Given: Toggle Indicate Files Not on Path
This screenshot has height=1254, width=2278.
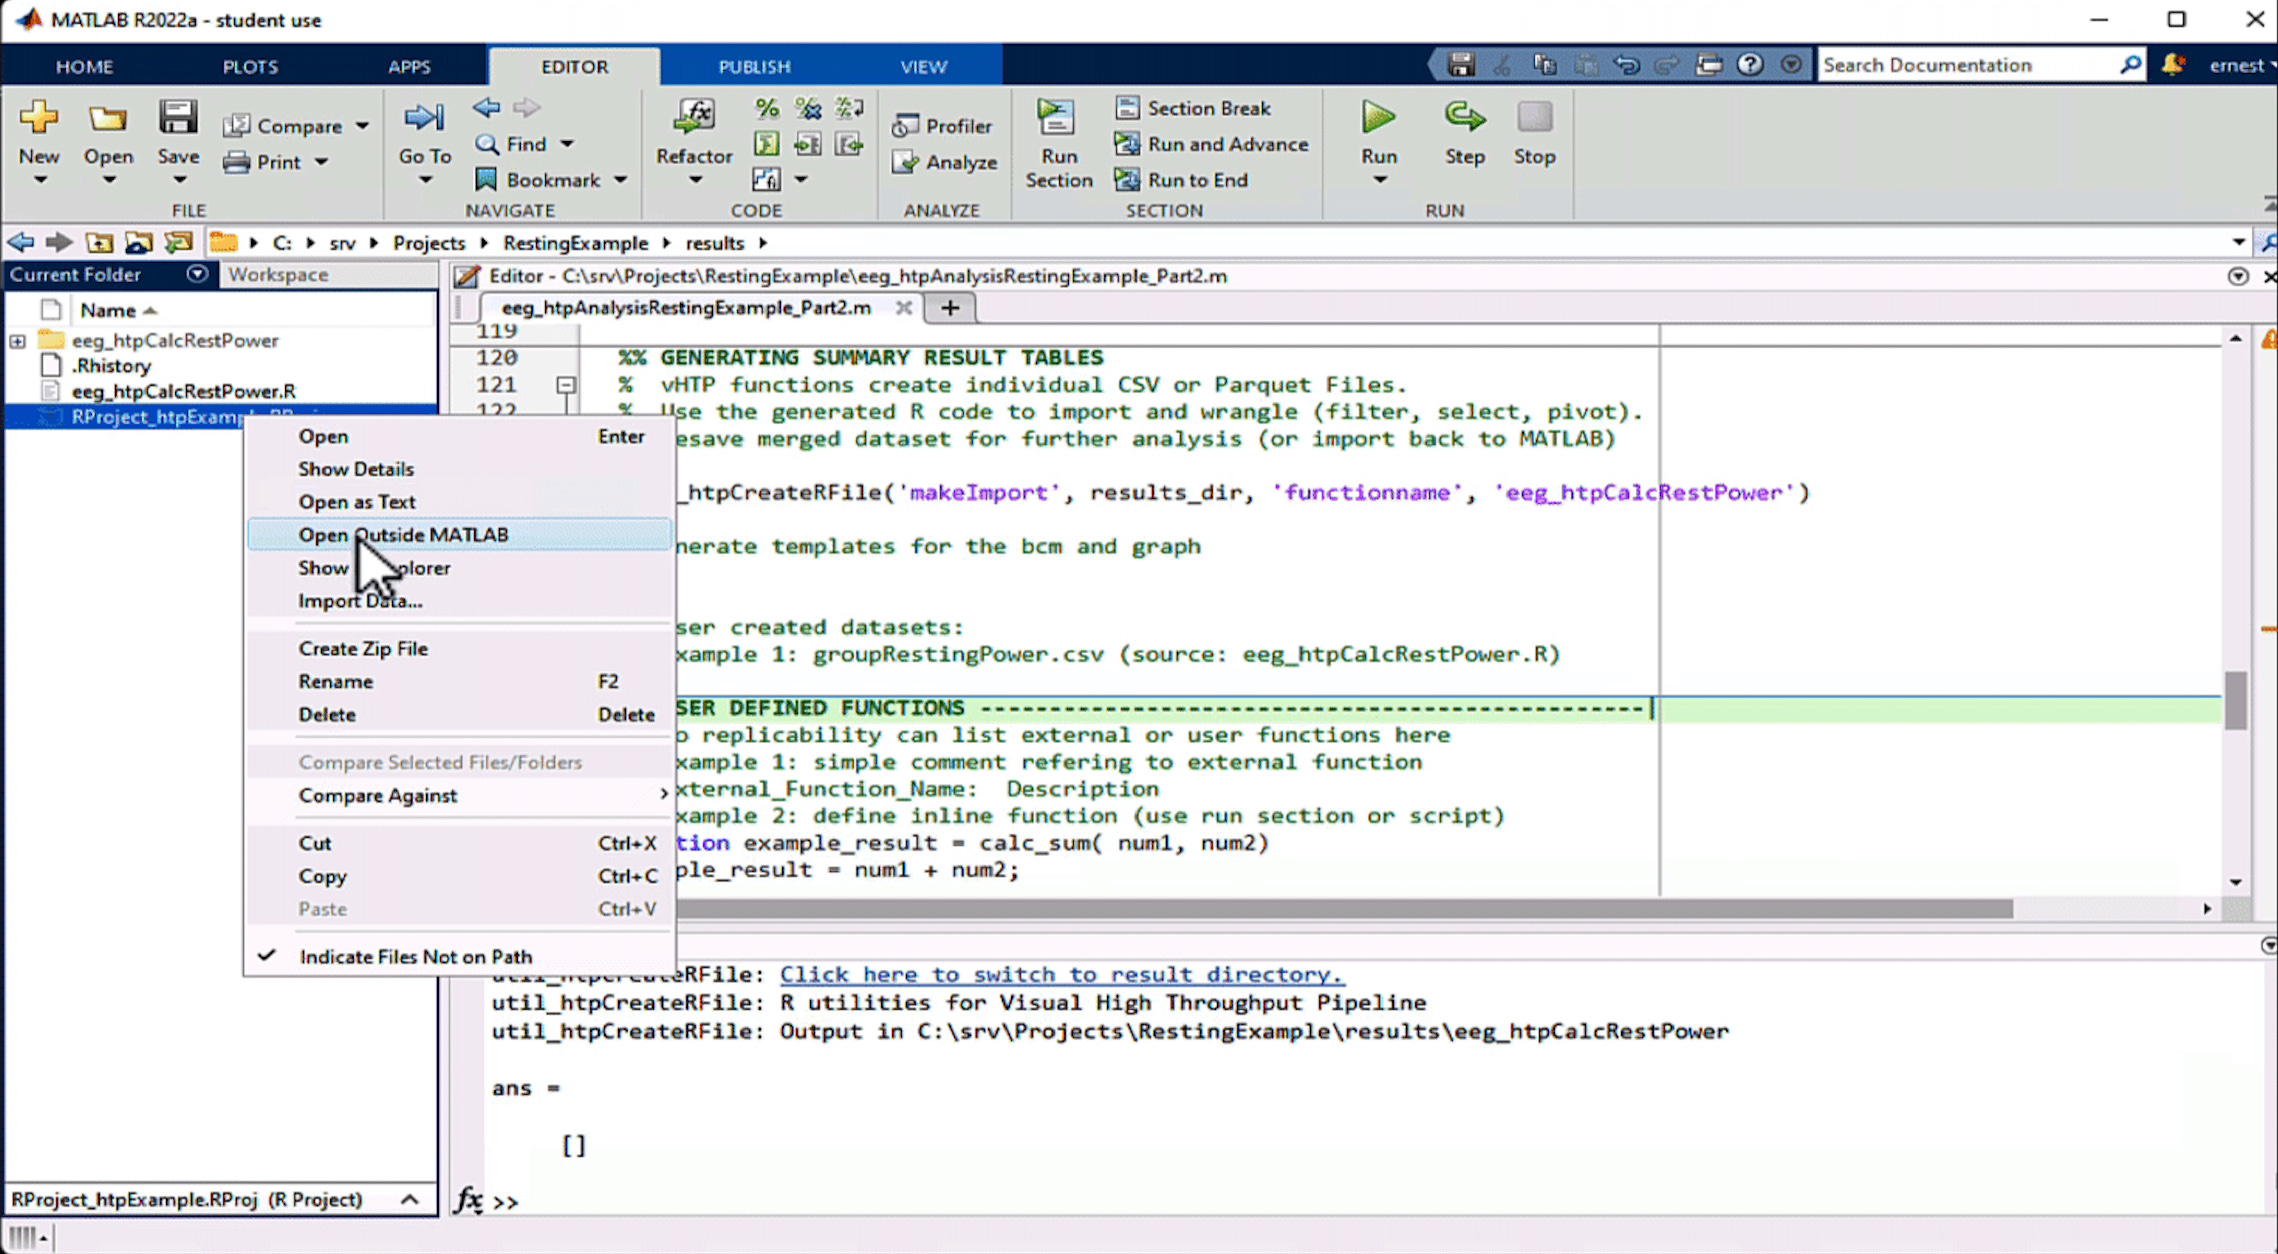Looking at the screenshot, I should (x=415, y=957).
